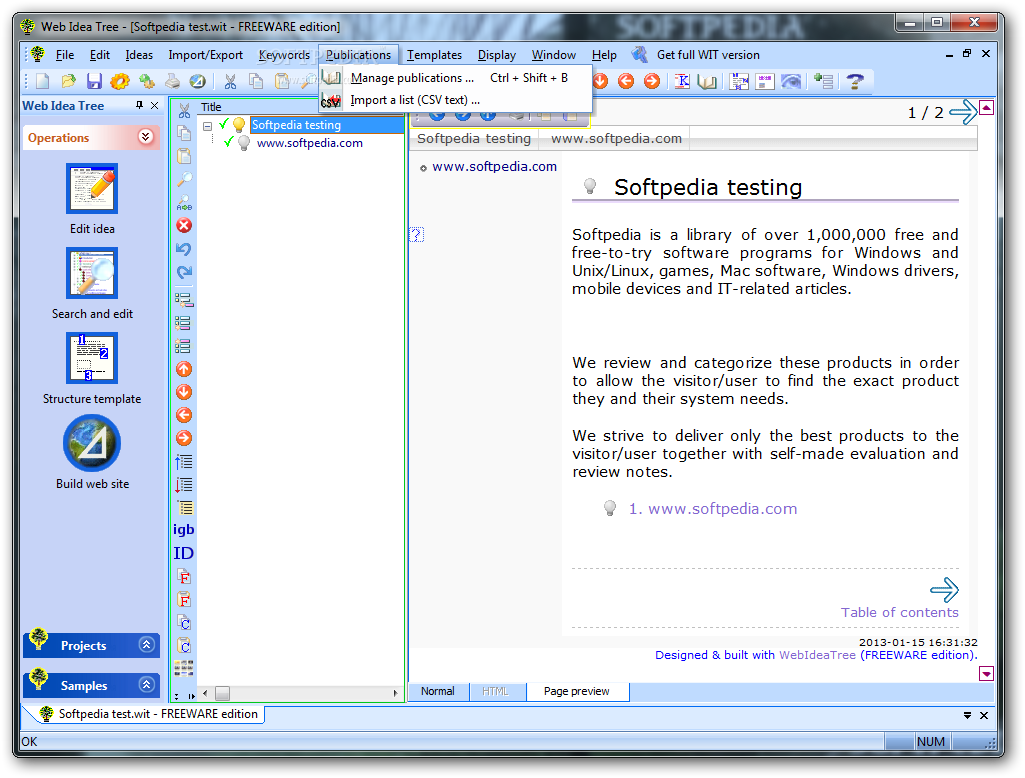Click the magenta down arrow at preview bottom
The width and height of the screenshot is (1025, 778).
pyautogui.click(x=986, y=673)
